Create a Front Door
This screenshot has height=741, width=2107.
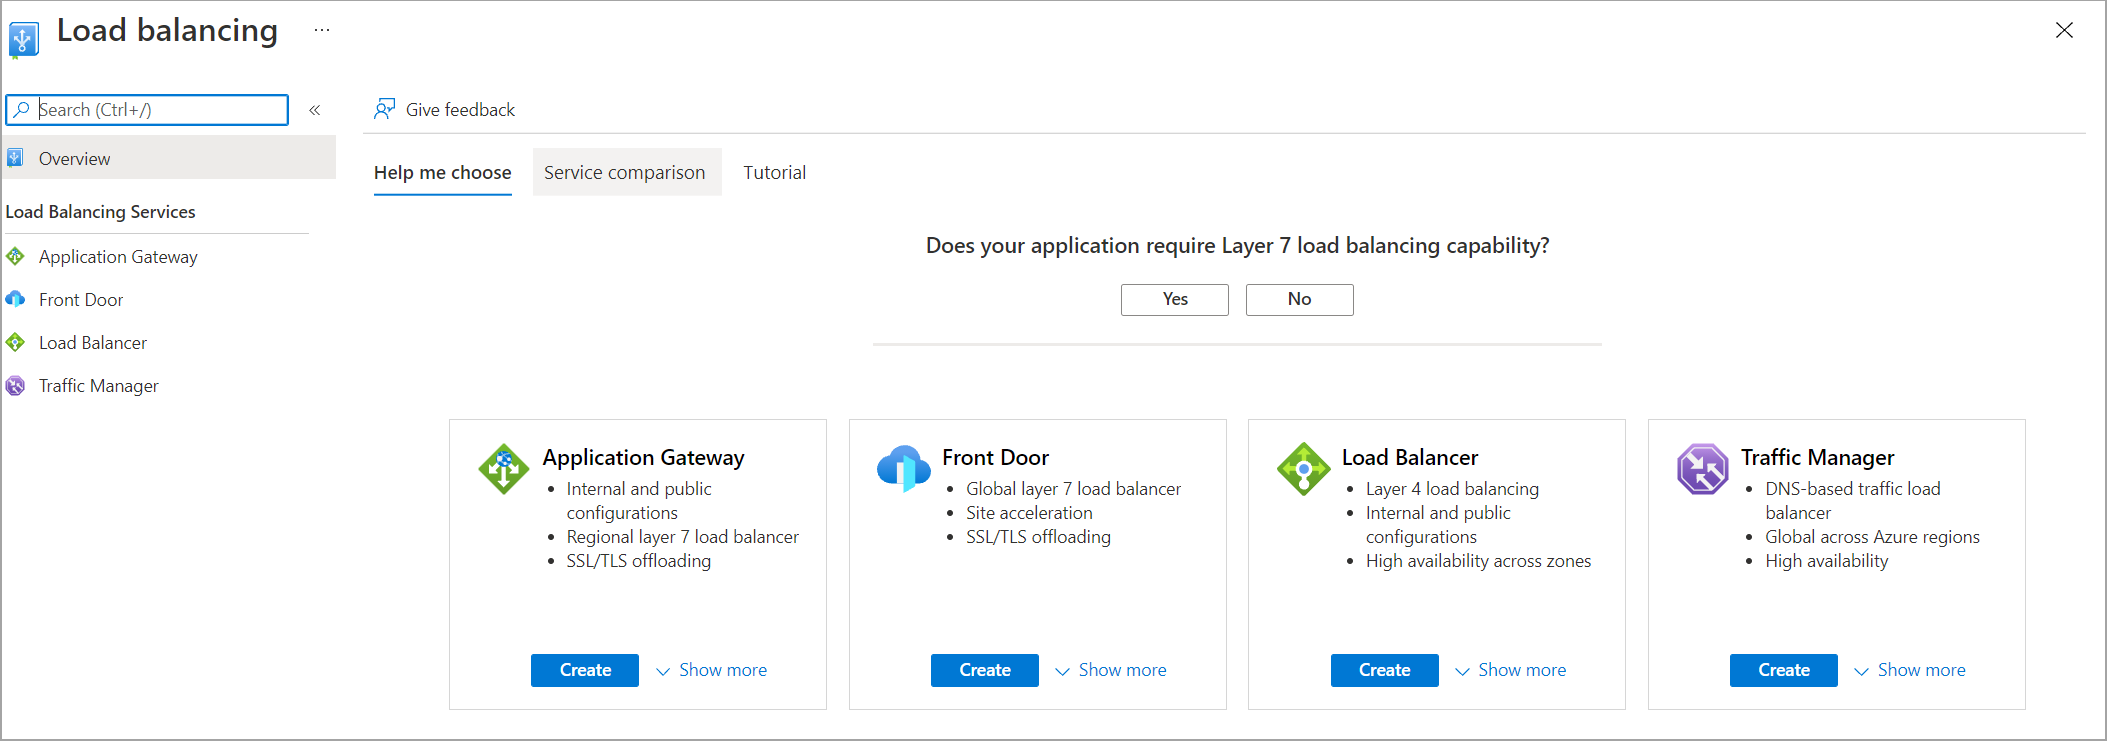[985, 670]
